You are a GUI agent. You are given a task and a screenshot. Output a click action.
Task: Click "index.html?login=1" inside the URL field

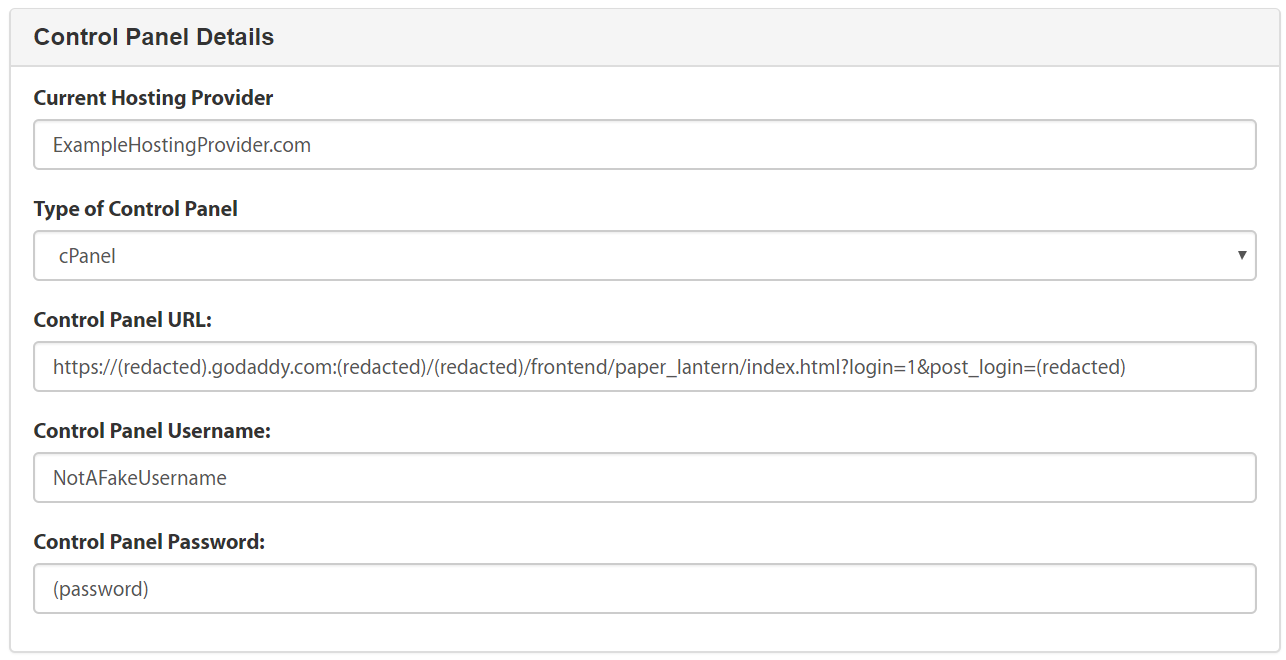click(x=831, y=367)
